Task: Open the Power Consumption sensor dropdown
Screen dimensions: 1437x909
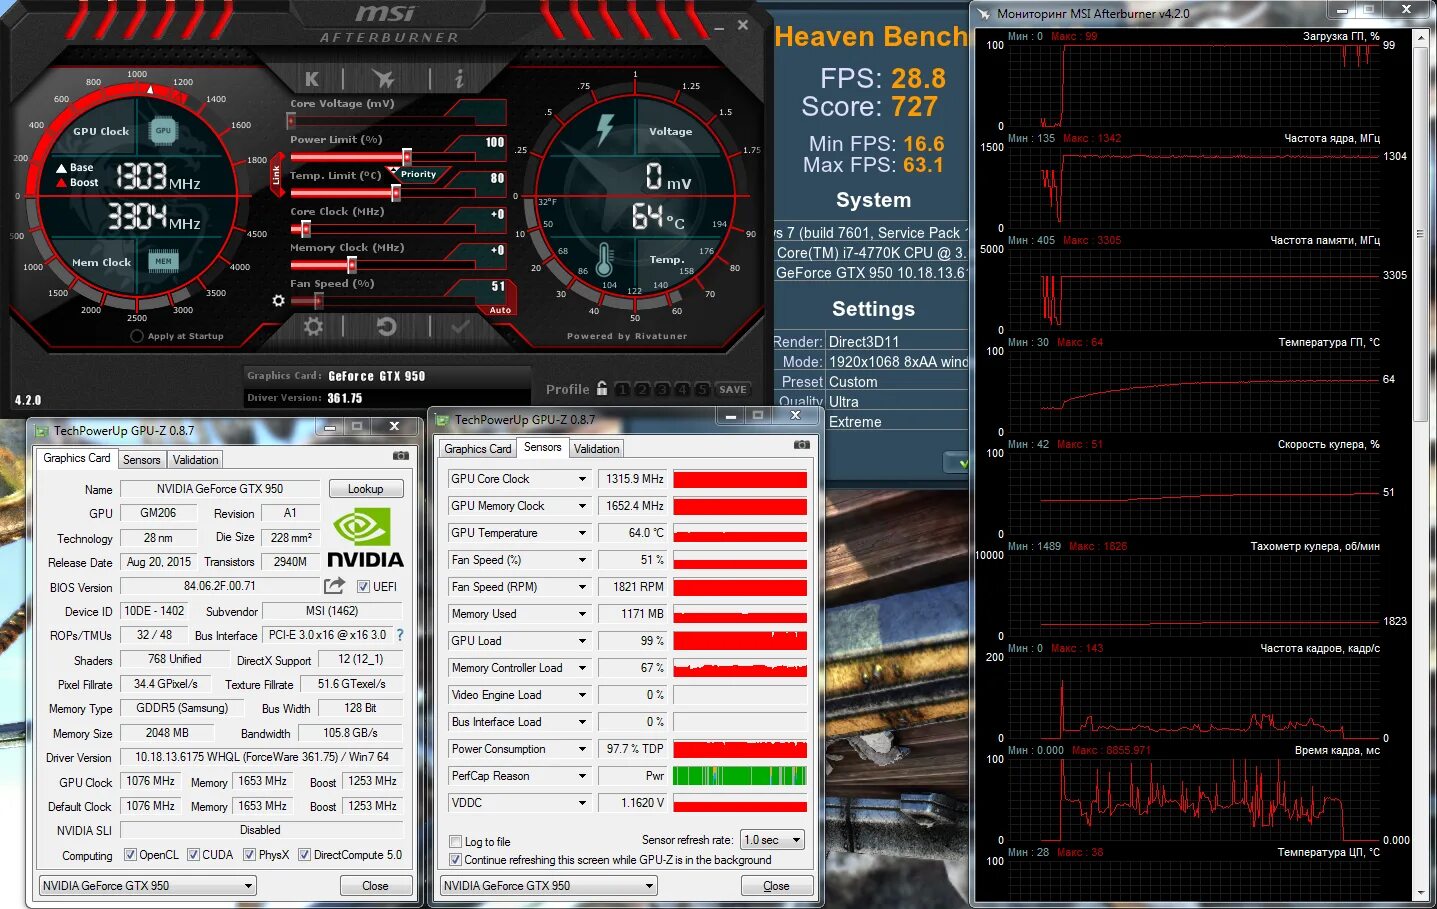Action: (582, 749)
